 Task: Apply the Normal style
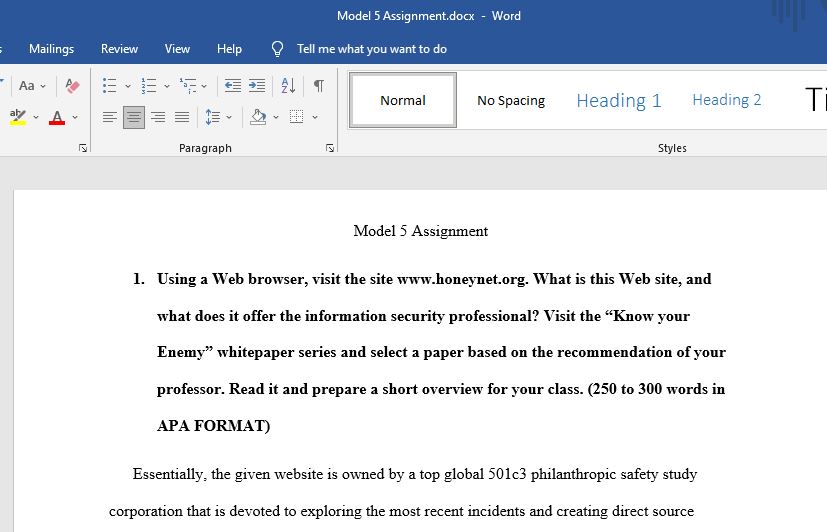[403, 100]
